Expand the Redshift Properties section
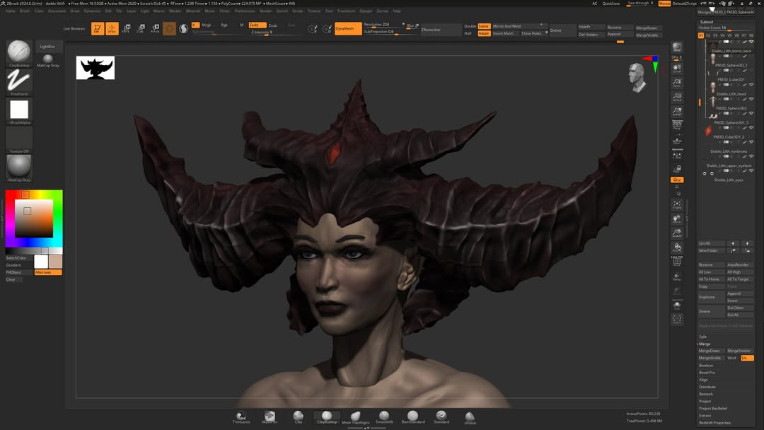The image size is (764, 430). [715, 423]
